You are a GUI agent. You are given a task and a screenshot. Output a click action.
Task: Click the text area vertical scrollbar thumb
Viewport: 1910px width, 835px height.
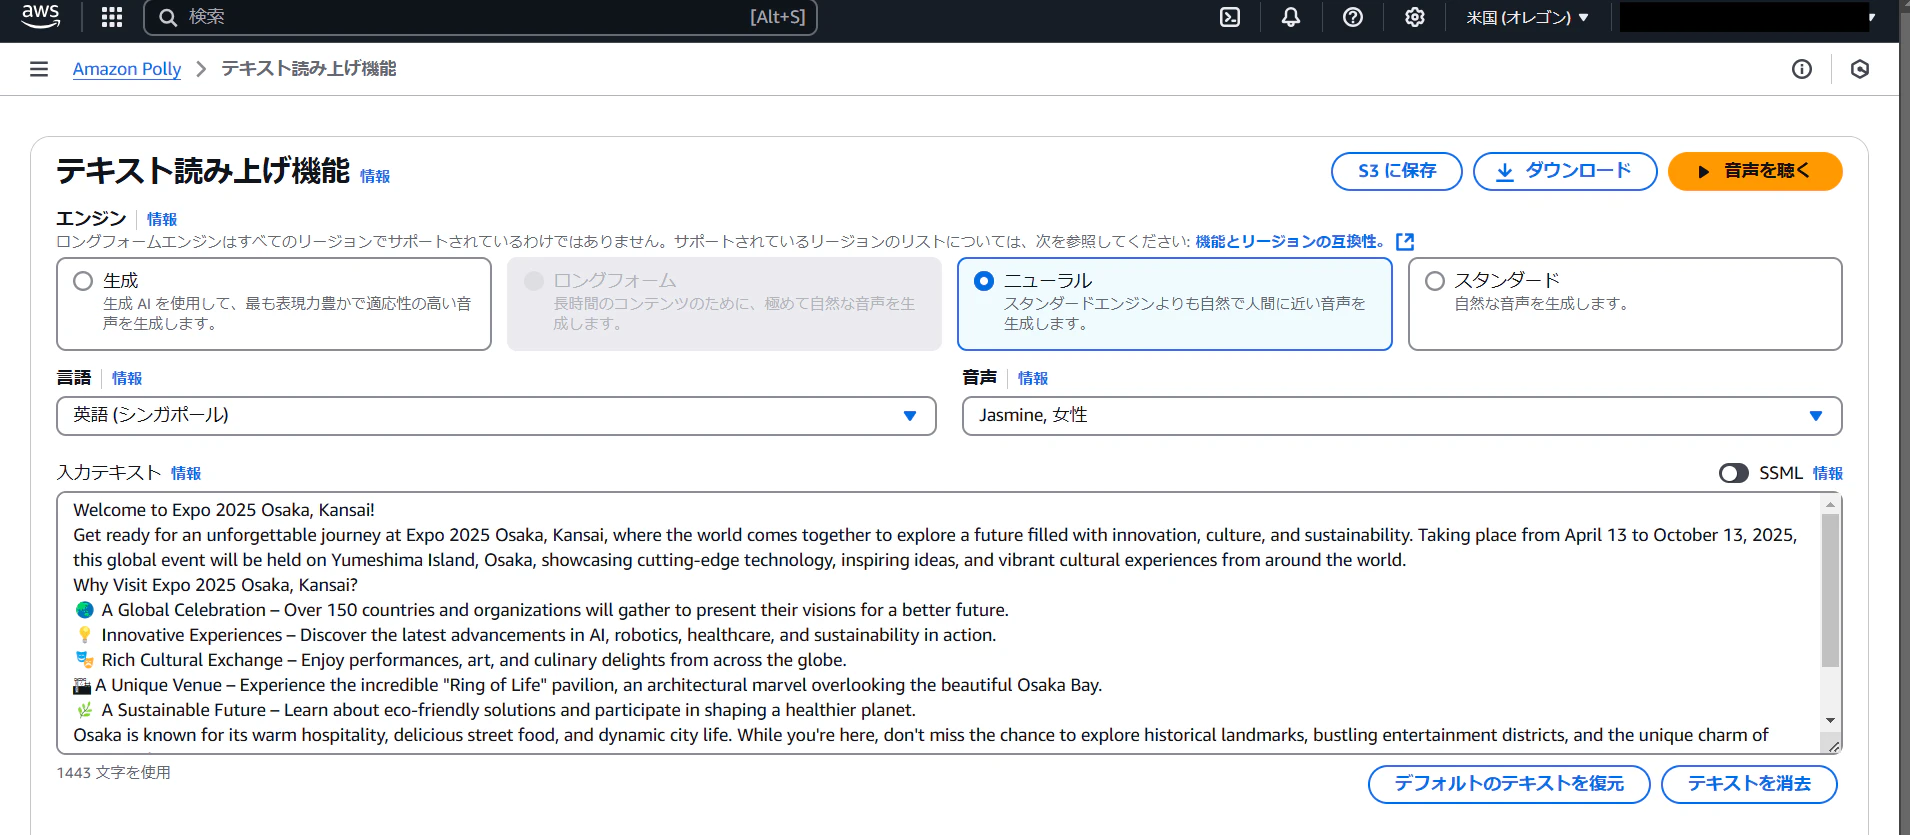(1830, 590)
